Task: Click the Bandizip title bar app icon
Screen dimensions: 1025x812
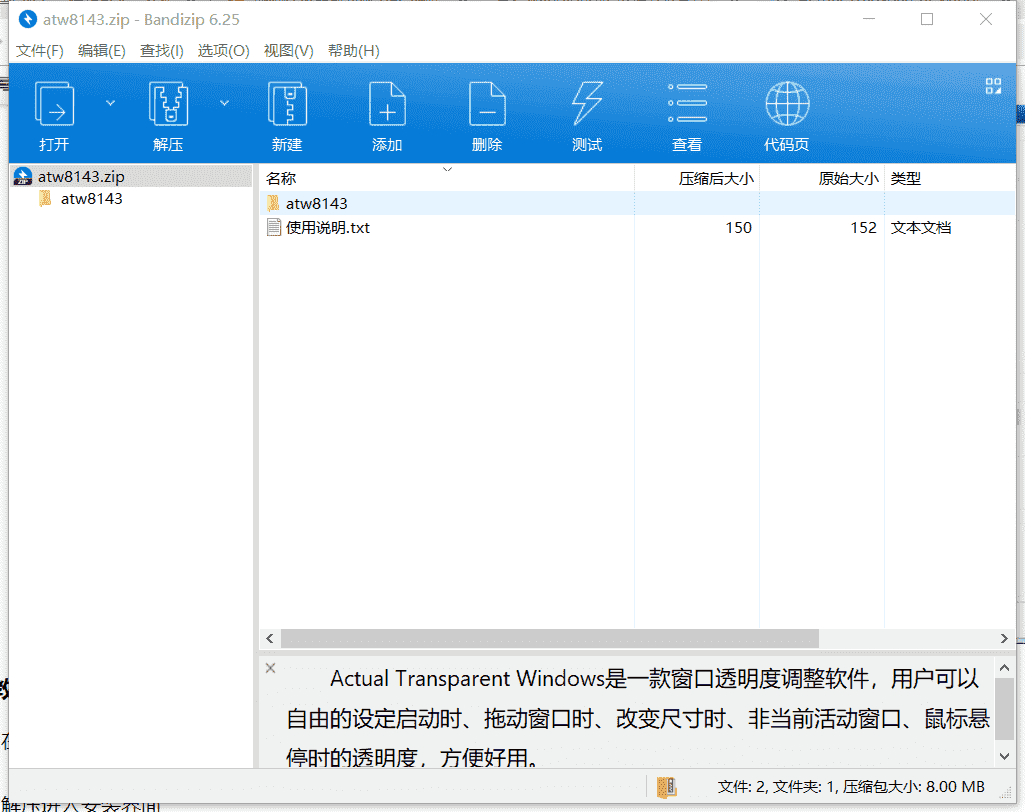Action: (x=27, y=20)
